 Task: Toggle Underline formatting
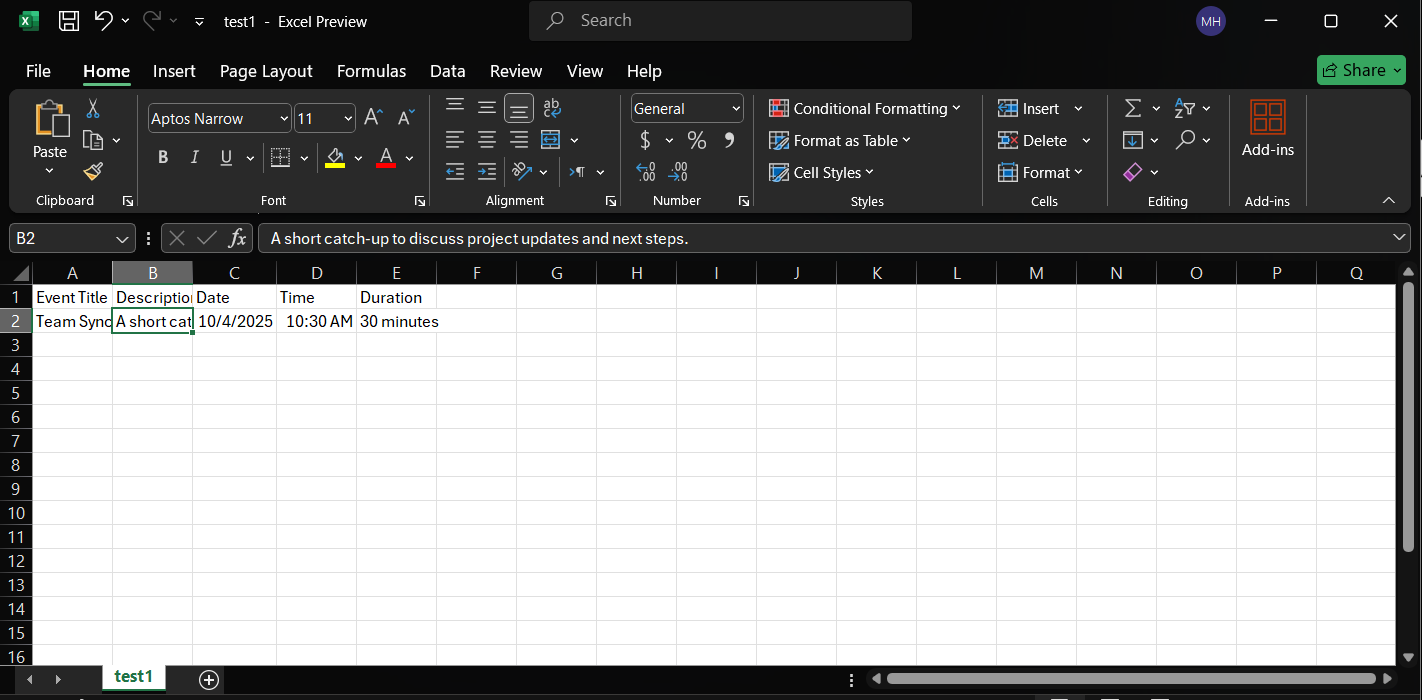click(x=226, y=157)
